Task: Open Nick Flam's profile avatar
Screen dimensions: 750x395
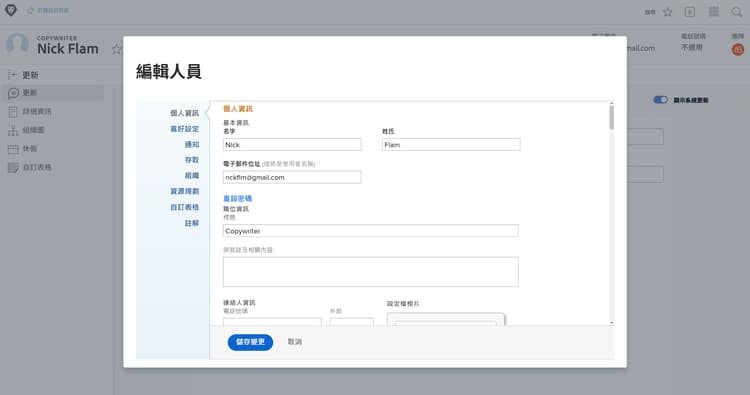Action: click(17, 44)
